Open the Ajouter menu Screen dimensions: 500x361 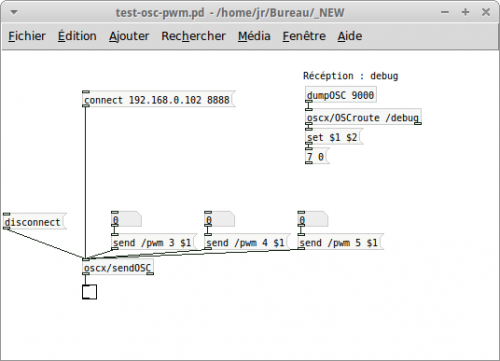129,36
